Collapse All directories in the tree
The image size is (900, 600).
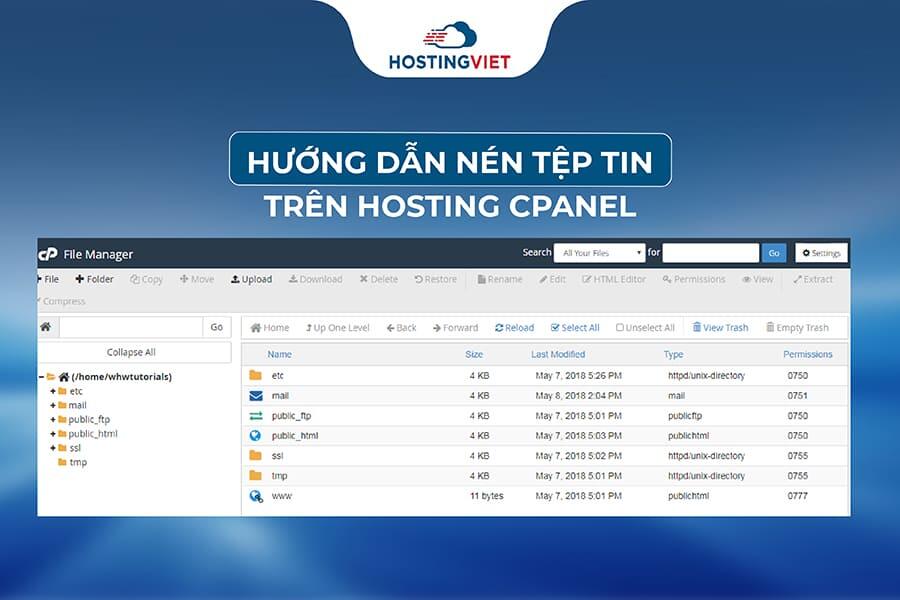click(130, 352)
